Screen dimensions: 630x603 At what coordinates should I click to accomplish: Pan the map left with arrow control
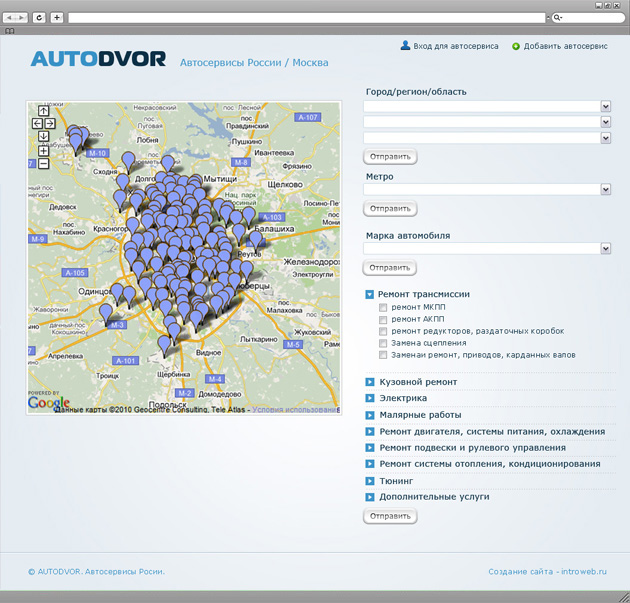(x=37, y=123)
